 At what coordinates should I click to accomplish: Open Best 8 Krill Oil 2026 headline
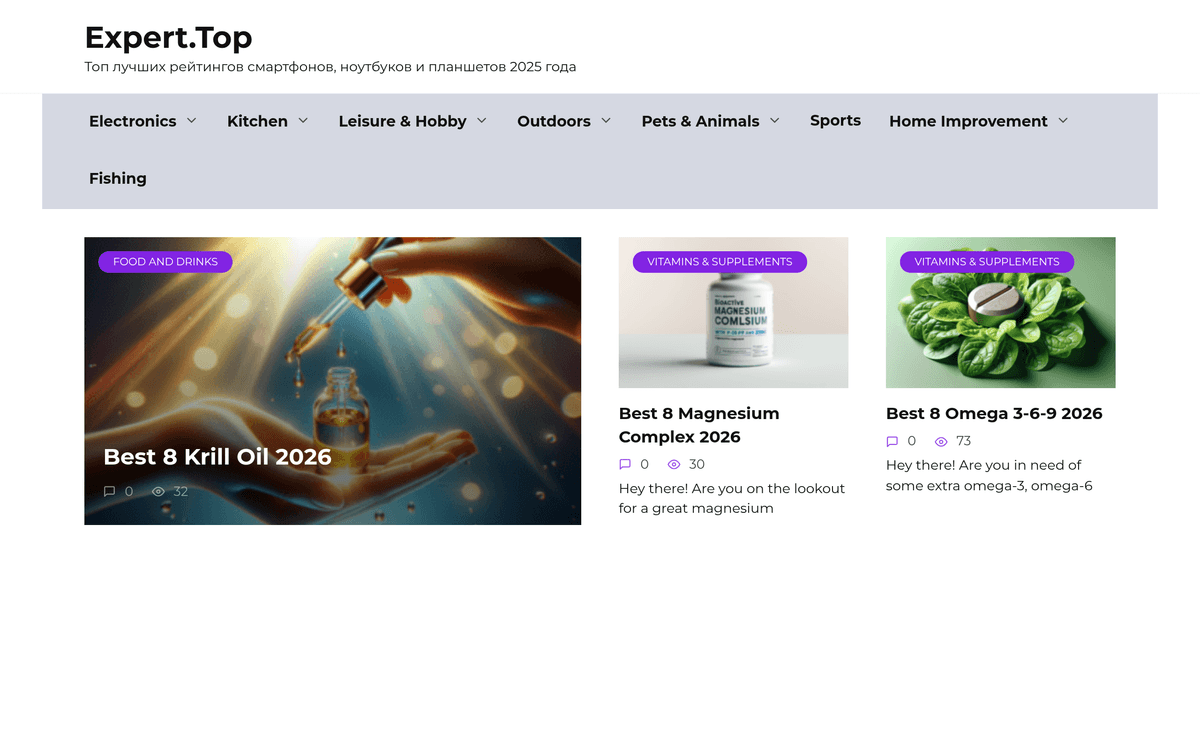pyautogui.click(x=217, y=457)
